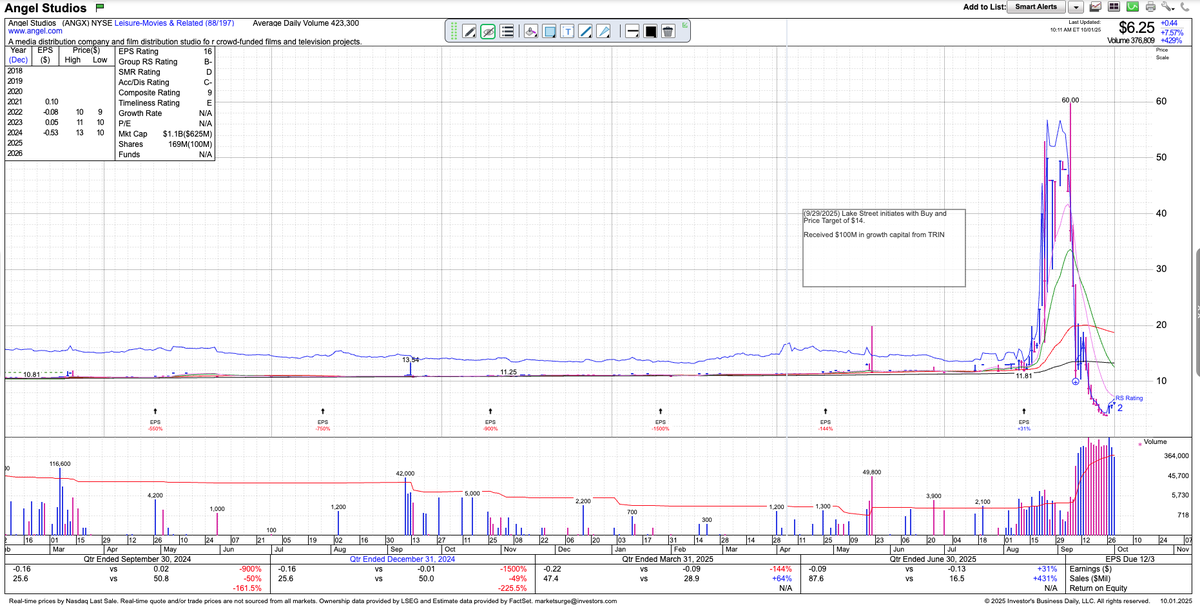1200x607 pixels.
Task: Click the $6.25 current price
Action: [1137, 27]
